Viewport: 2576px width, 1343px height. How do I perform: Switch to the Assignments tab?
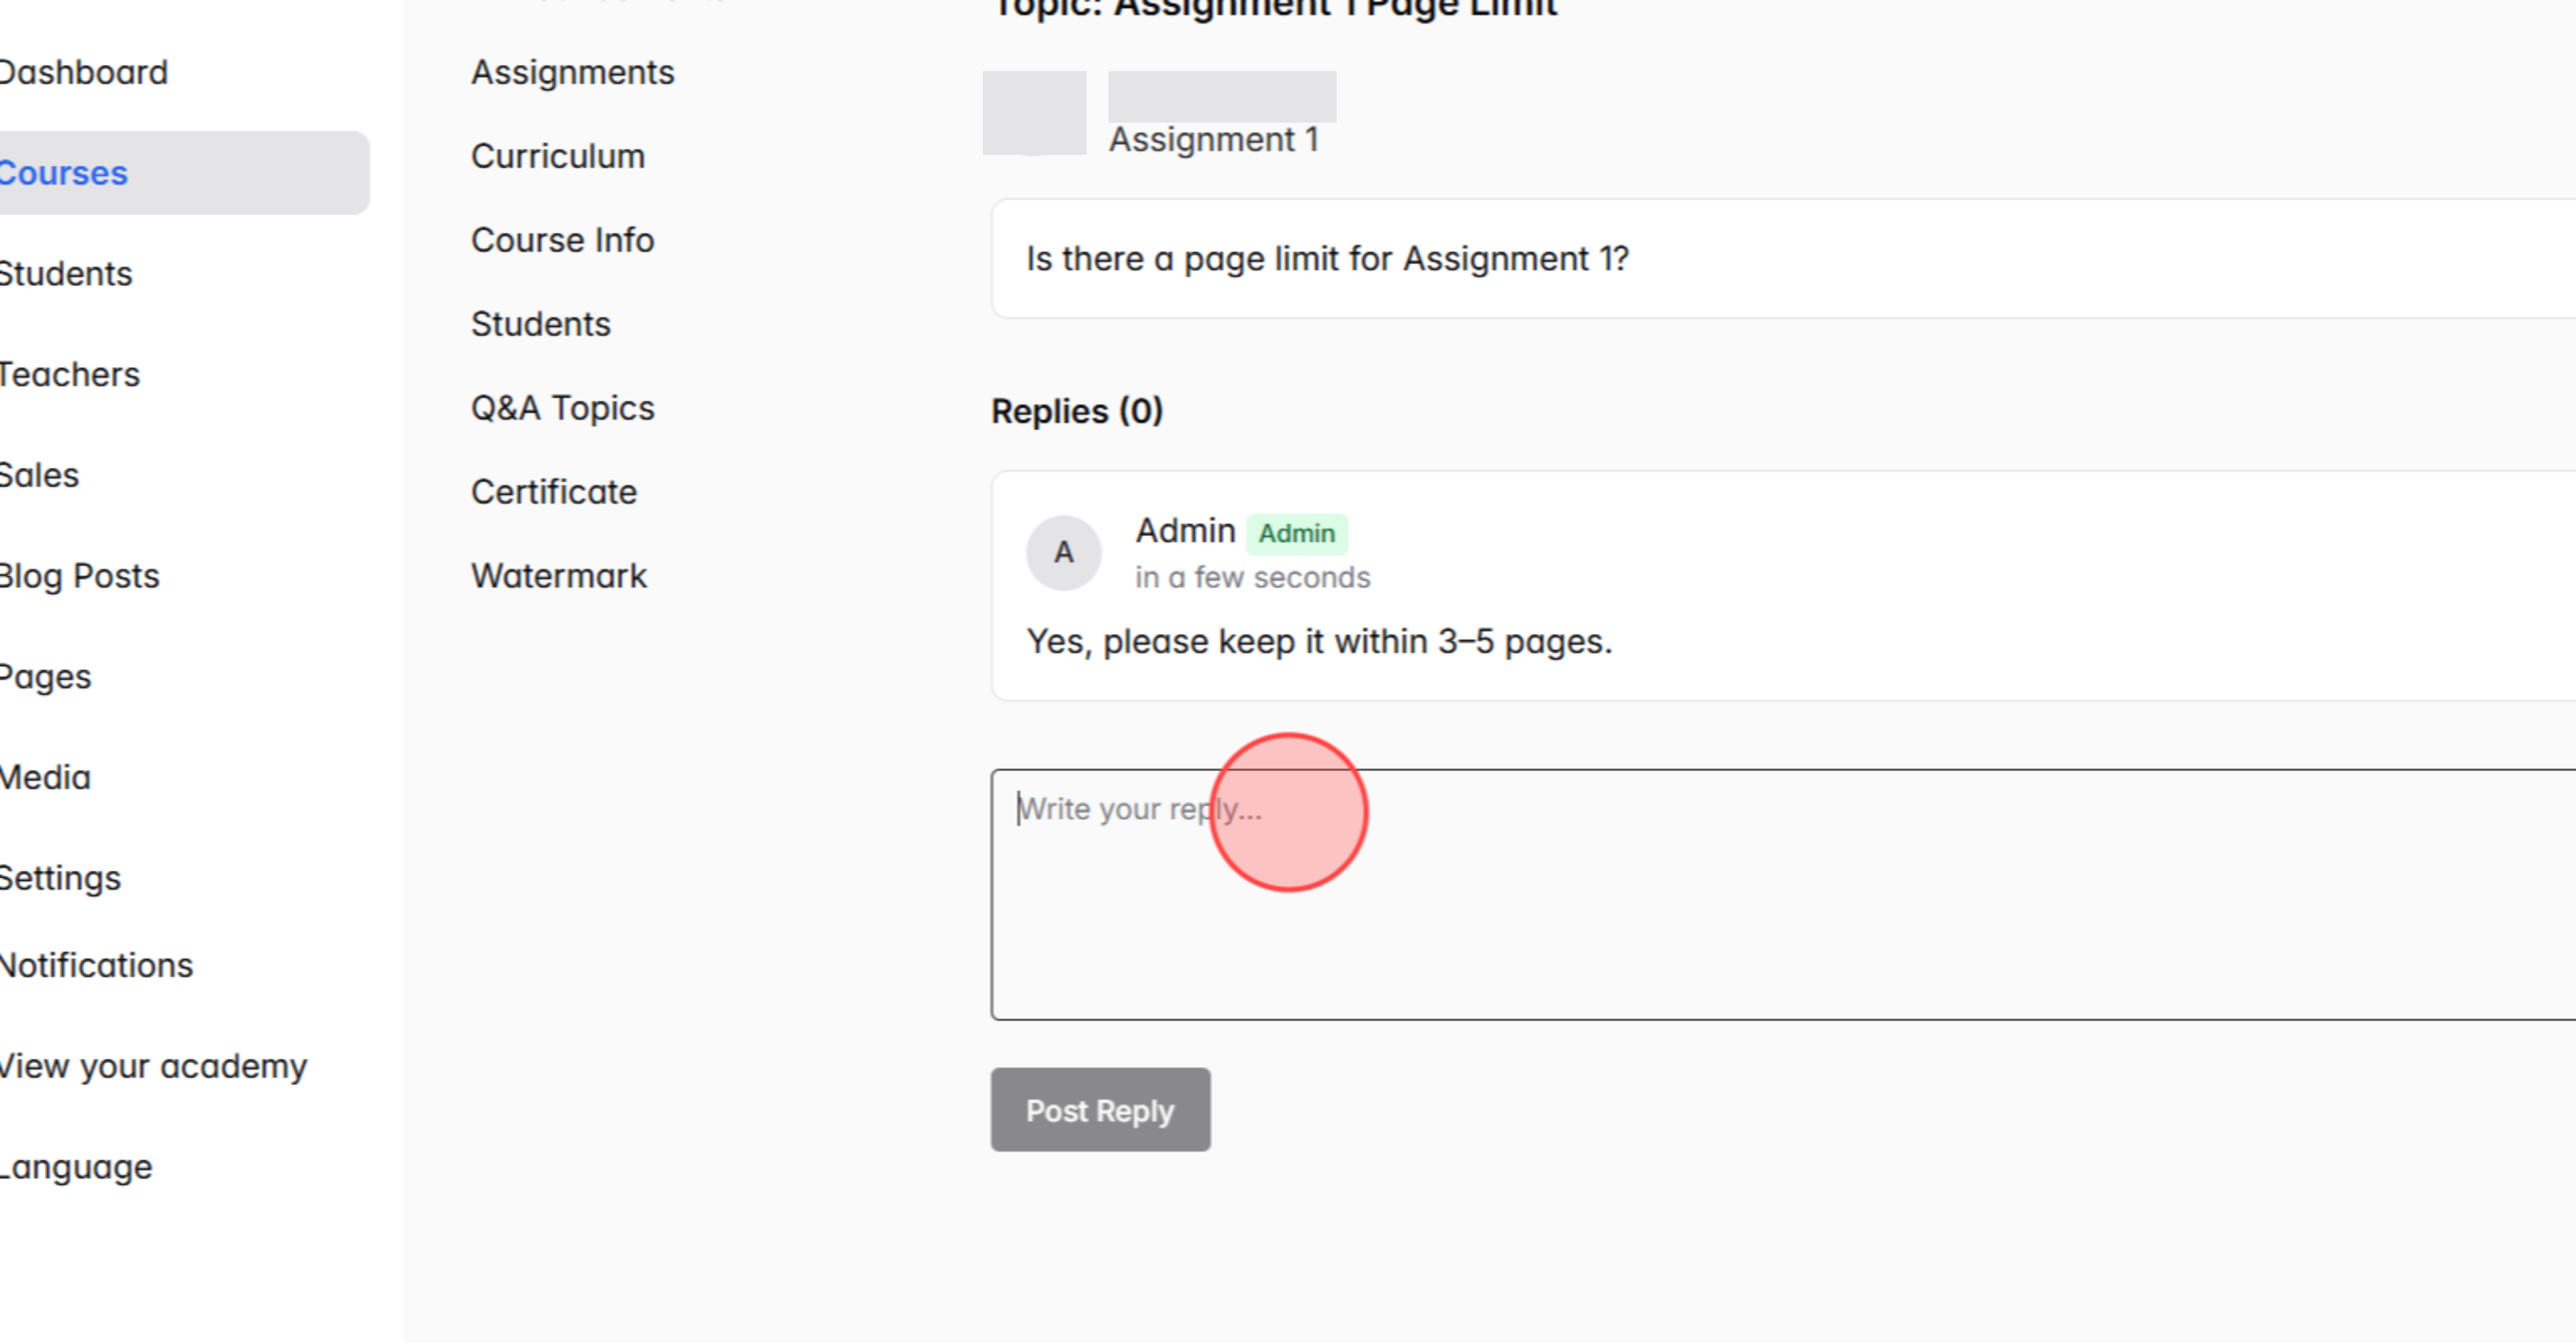point(572,71)
